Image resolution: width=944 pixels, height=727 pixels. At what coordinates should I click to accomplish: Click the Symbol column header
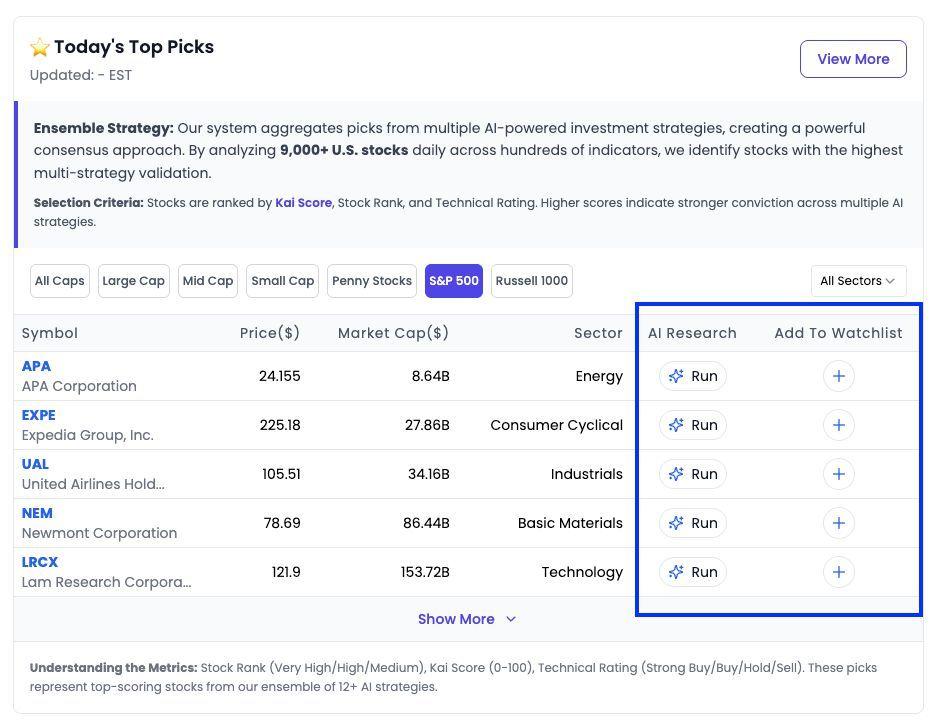[50, 333]
